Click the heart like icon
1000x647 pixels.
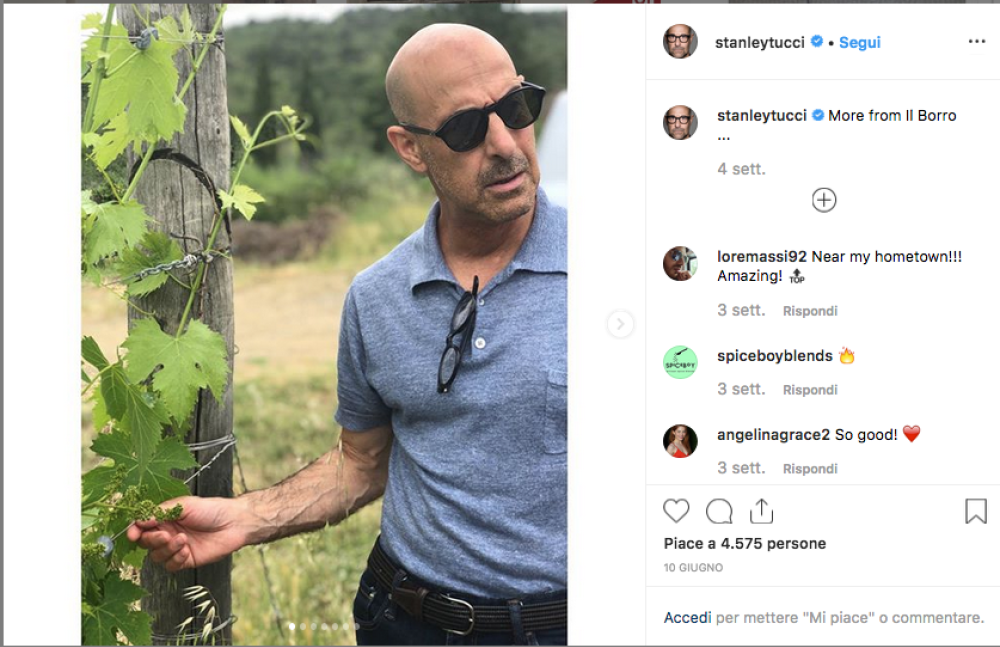click(676, 511)
